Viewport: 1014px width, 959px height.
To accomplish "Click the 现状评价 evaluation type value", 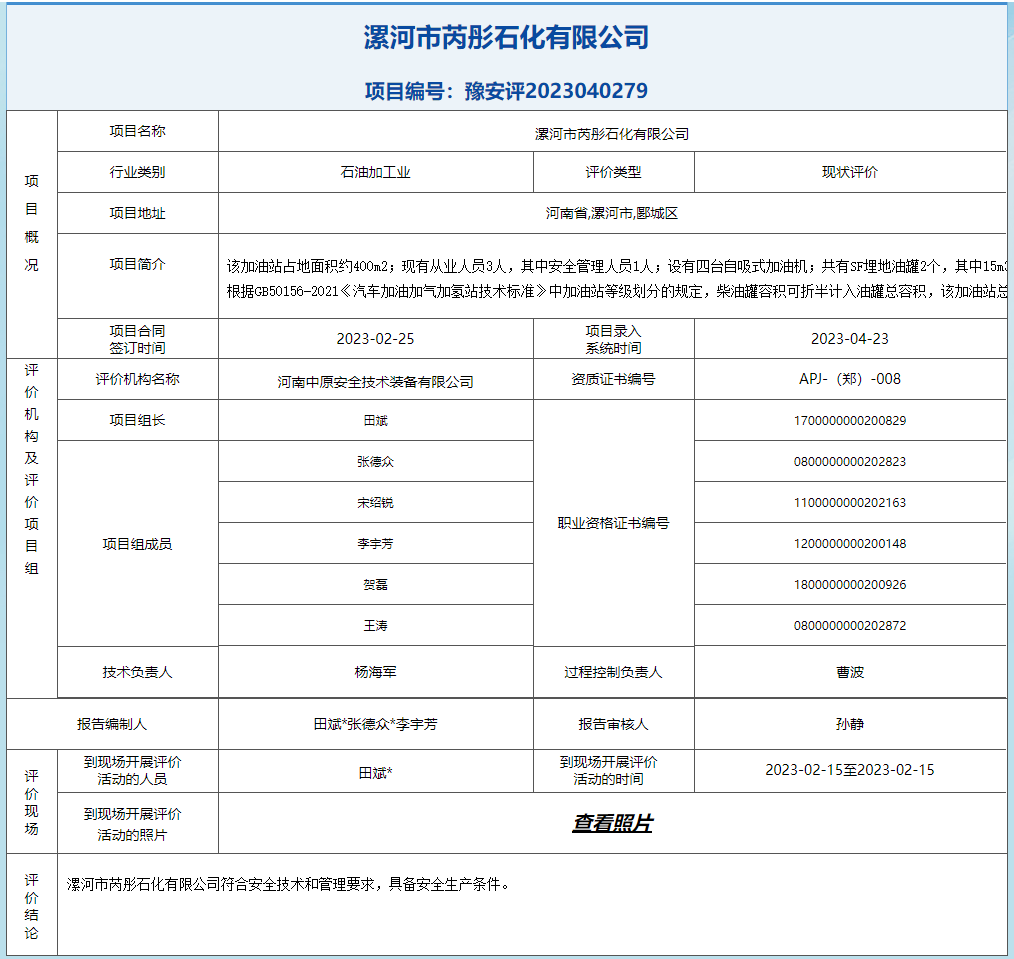I will click(x=850, y=172).
